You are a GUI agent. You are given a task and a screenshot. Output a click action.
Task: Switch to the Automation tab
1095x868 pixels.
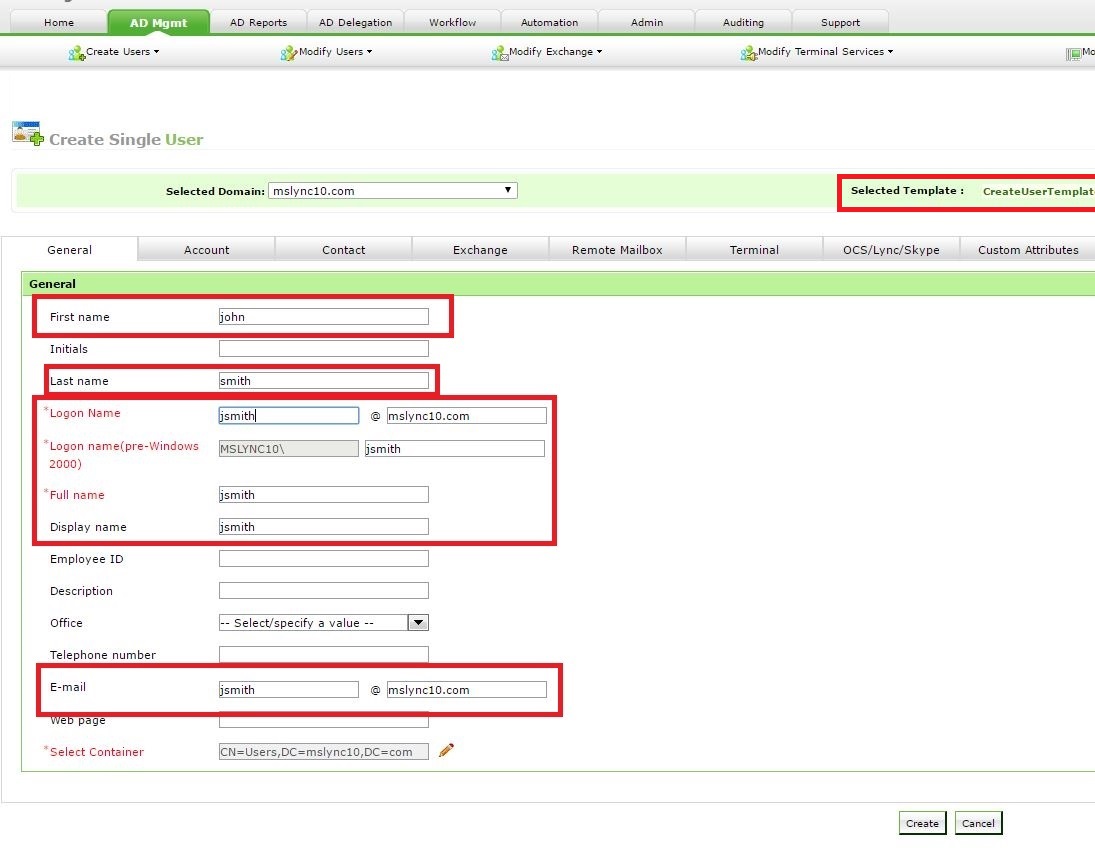(550, 22)
